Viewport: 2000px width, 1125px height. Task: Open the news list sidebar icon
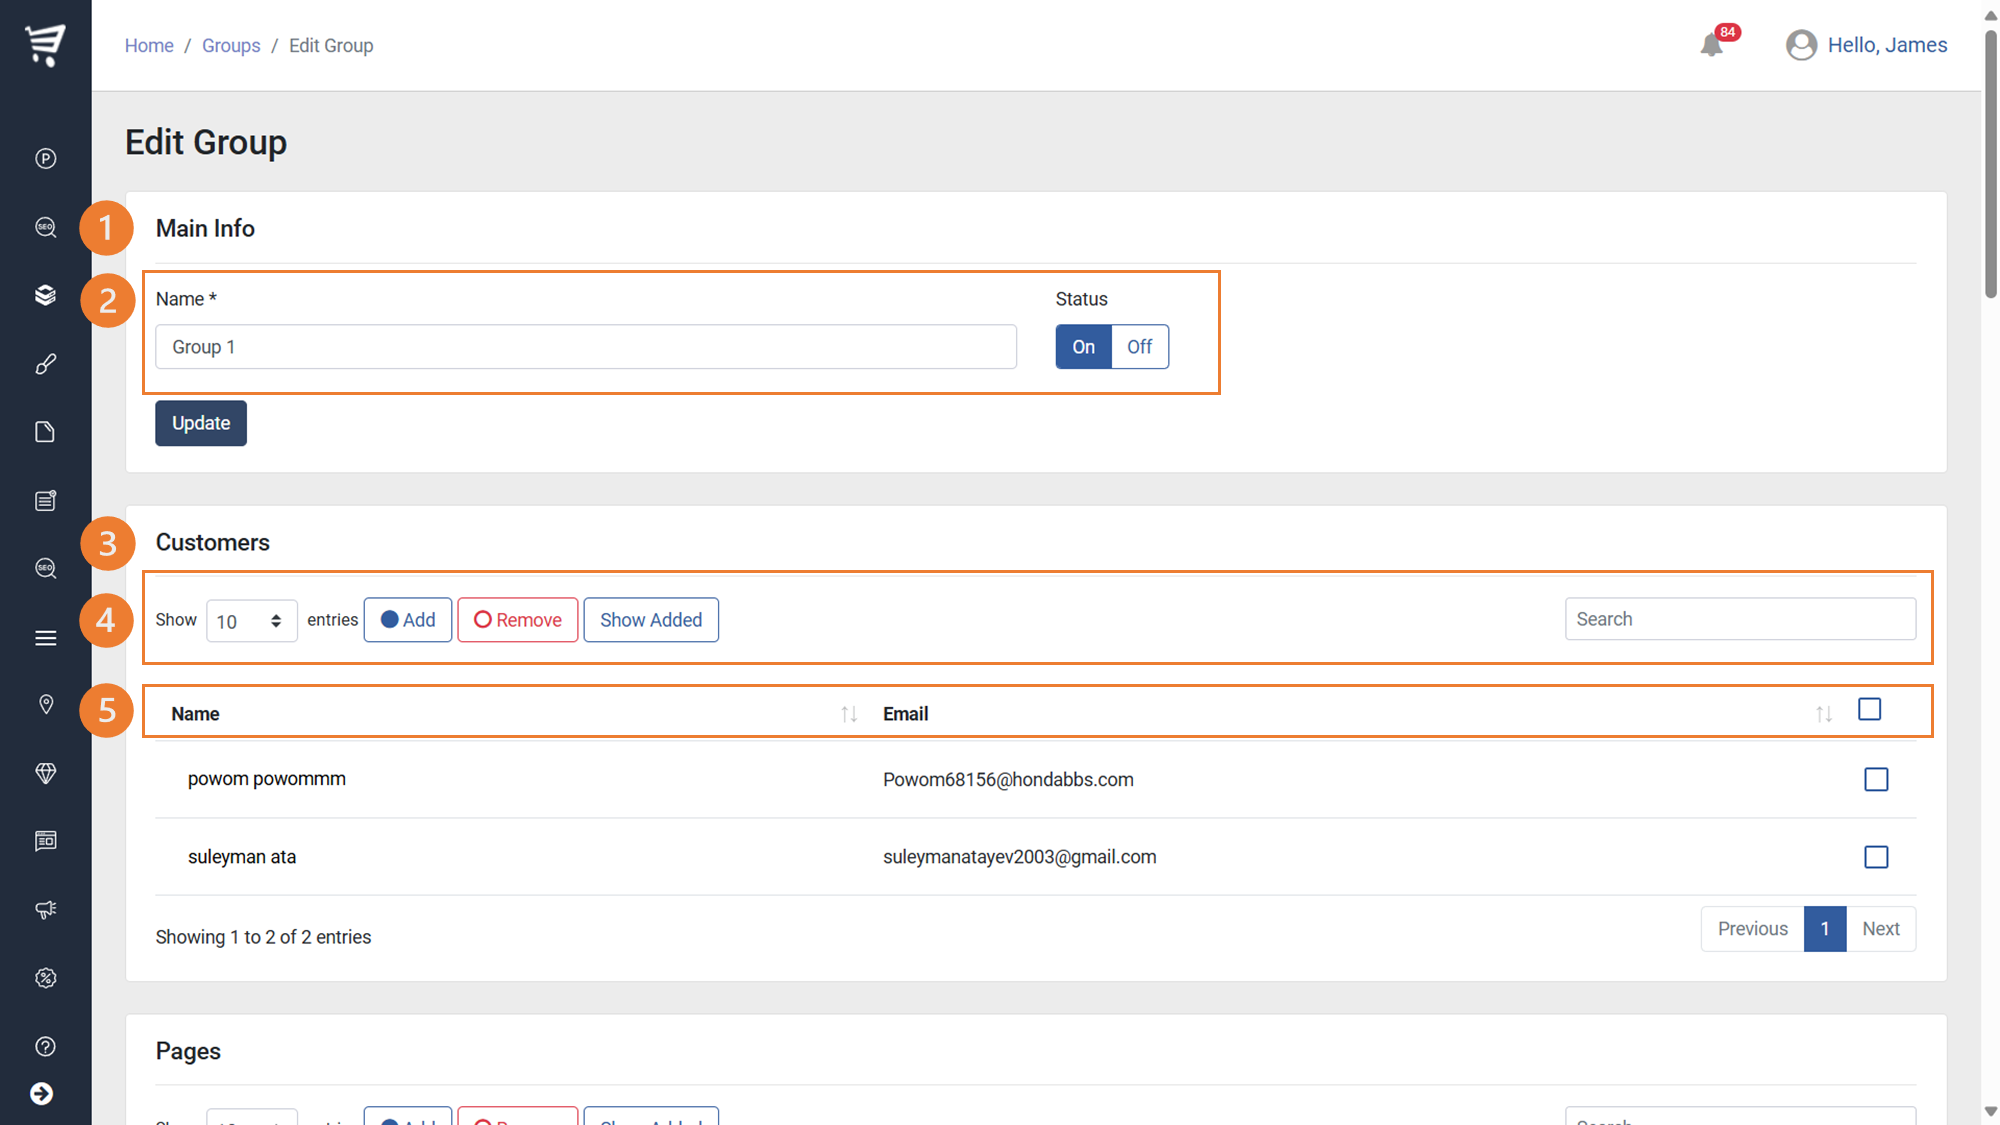(x=45, y=500)
